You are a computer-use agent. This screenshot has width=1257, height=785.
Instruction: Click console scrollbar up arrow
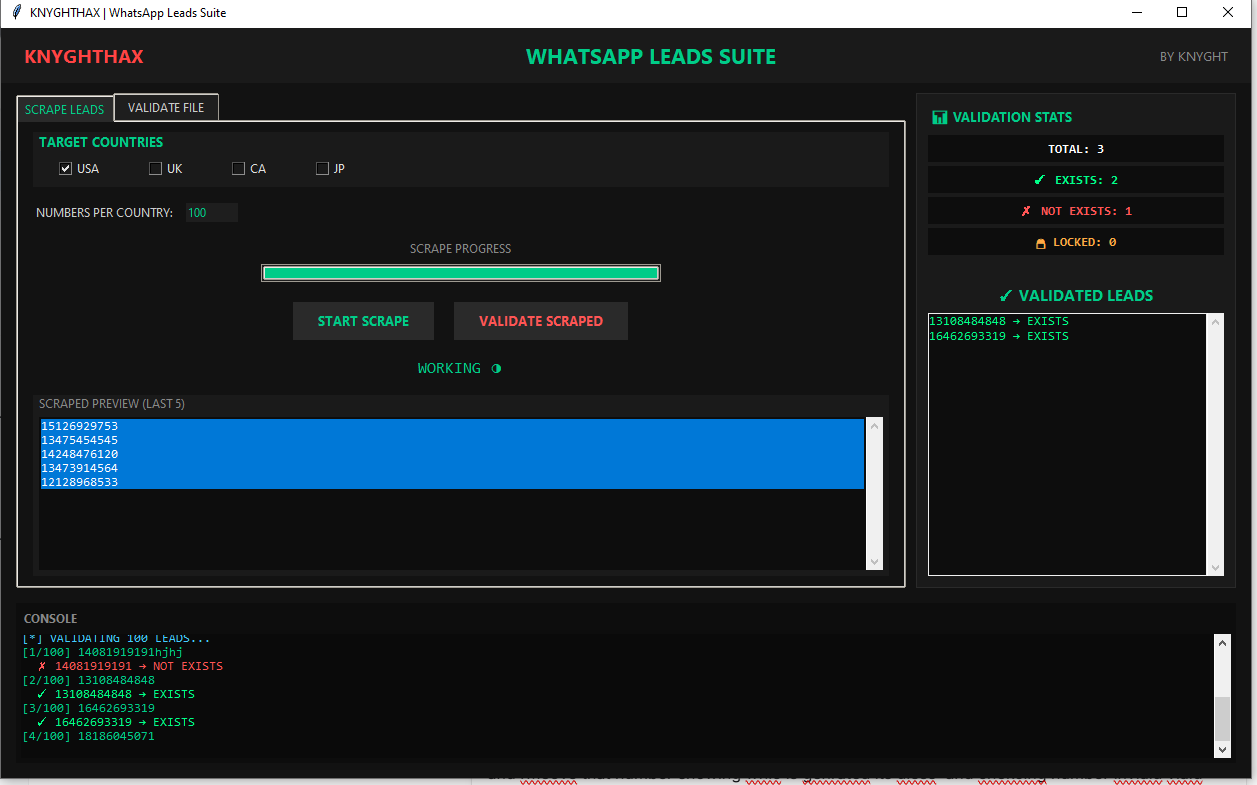tap(1223, 642)
